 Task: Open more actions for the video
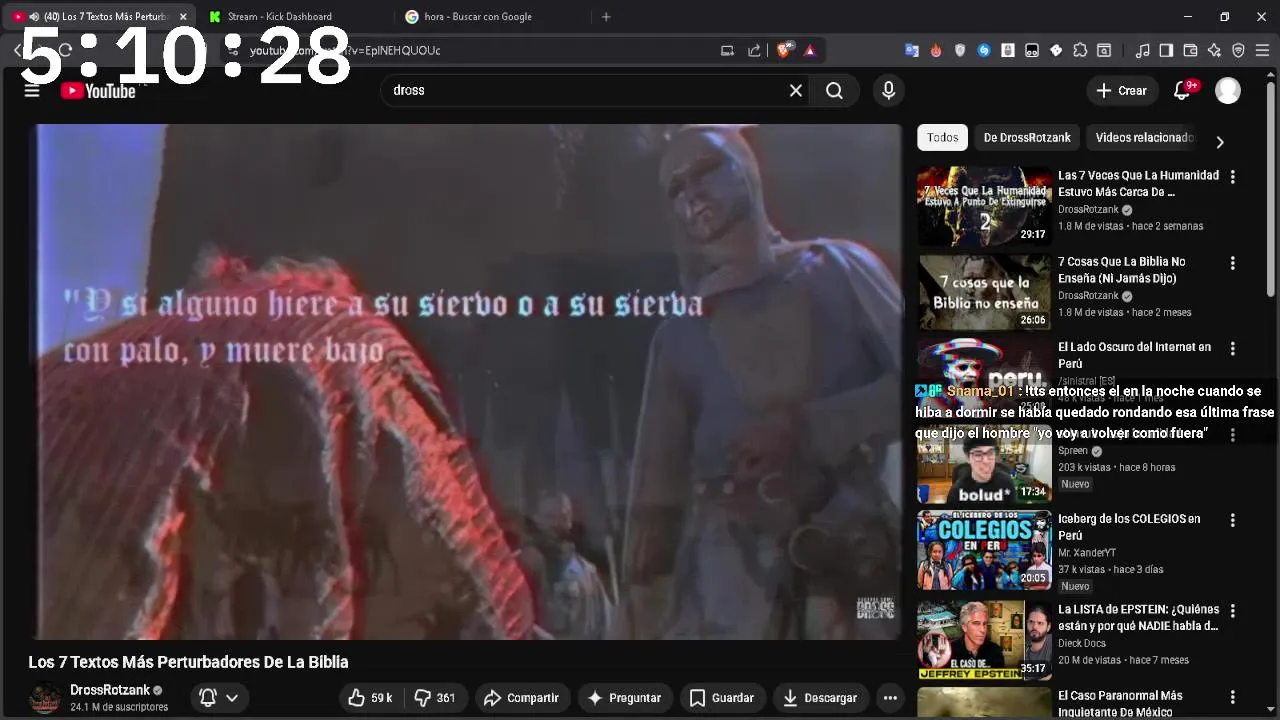pyautogui.click(x=890, y=698)
